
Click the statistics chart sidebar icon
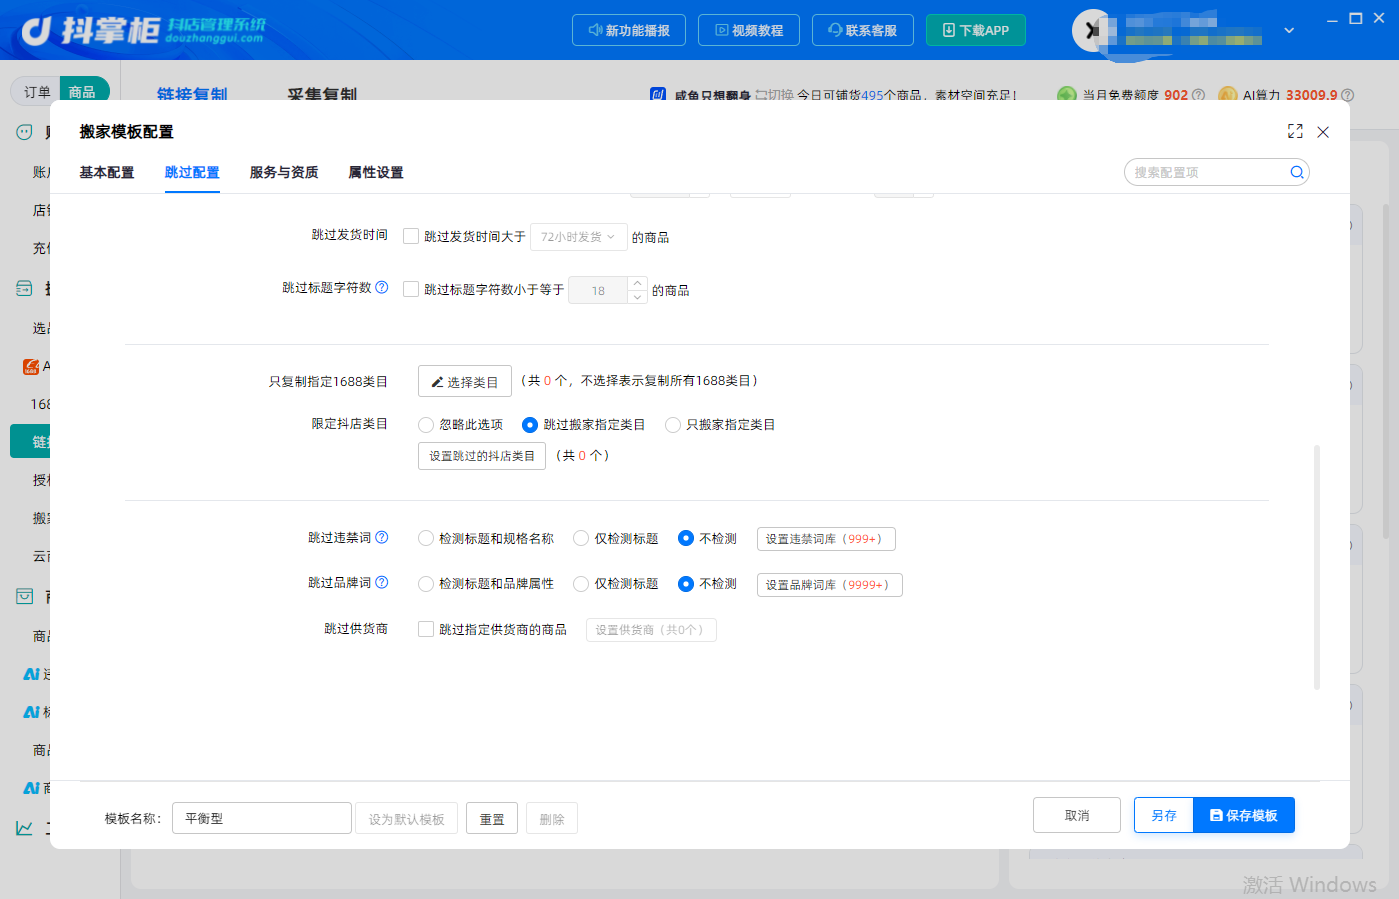pos(25,828)
